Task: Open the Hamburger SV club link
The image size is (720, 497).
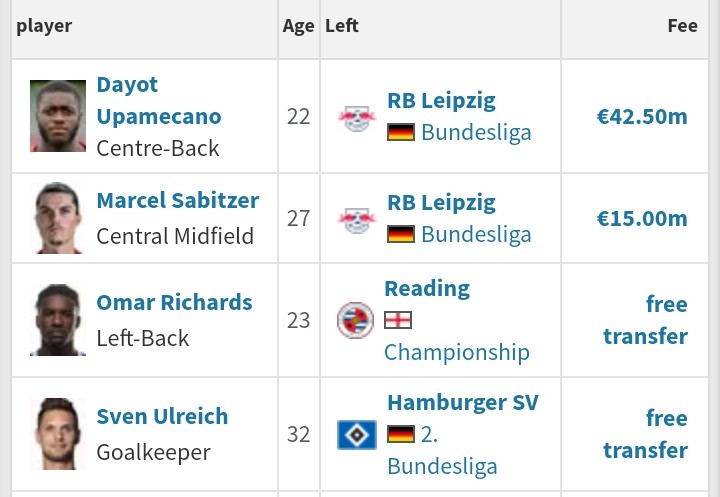Action: [x=463, y=403]
